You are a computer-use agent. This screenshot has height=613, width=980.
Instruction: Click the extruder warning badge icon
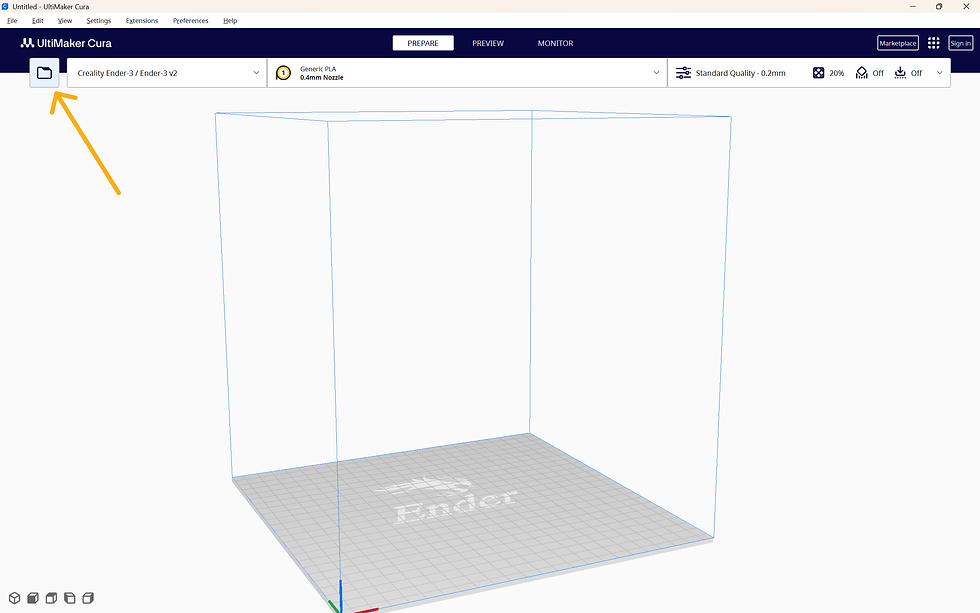pos(281,72)
